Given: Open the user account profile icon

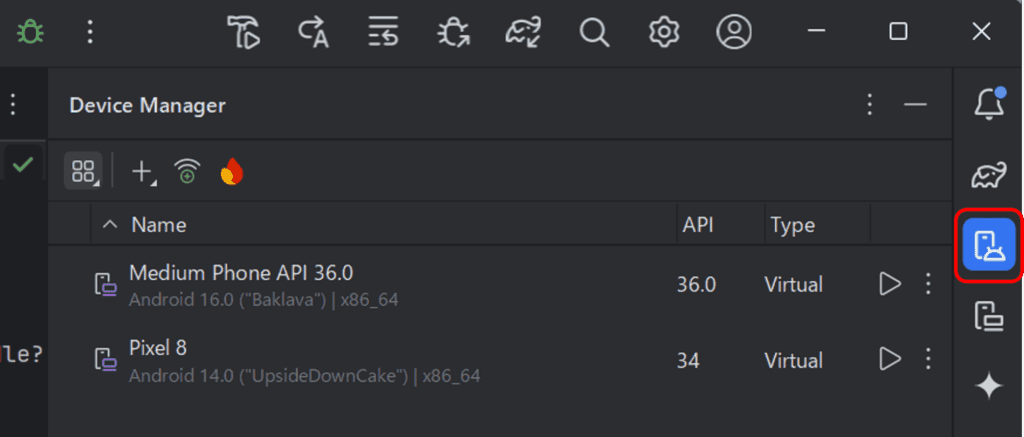Looking at the screenshot, I should point(734,31).
